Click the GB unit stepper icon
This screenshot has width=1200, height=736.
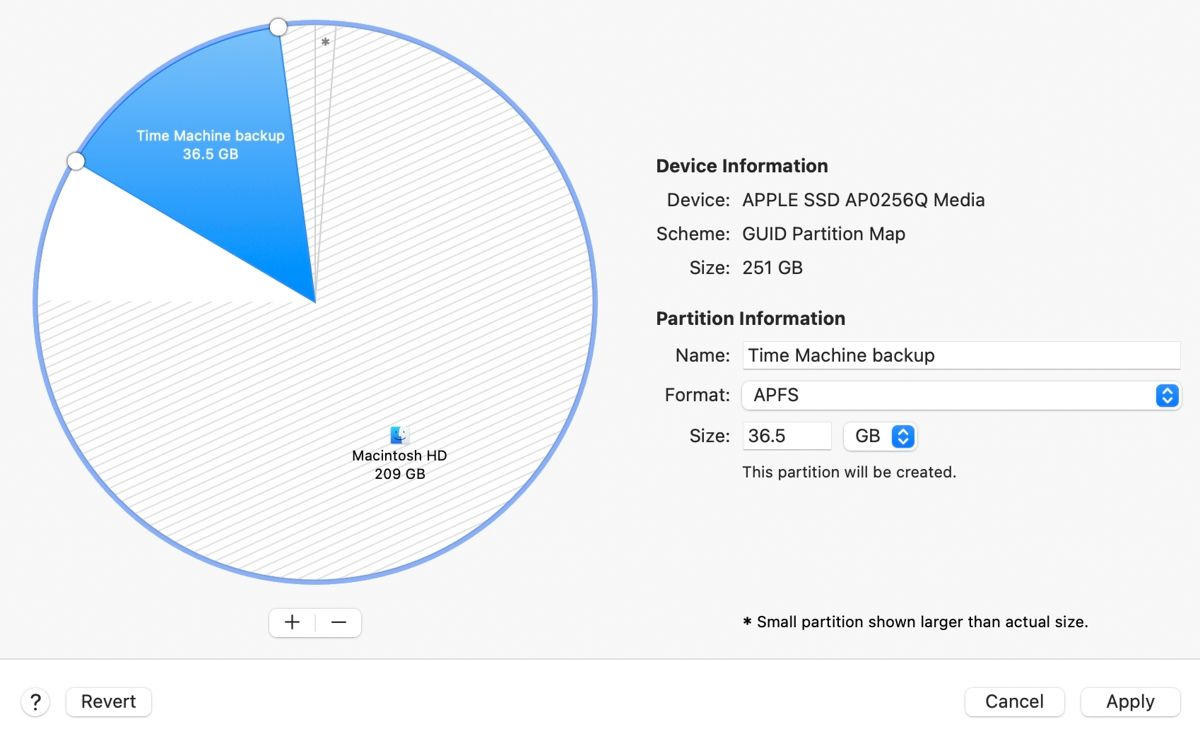click(903, 436)
